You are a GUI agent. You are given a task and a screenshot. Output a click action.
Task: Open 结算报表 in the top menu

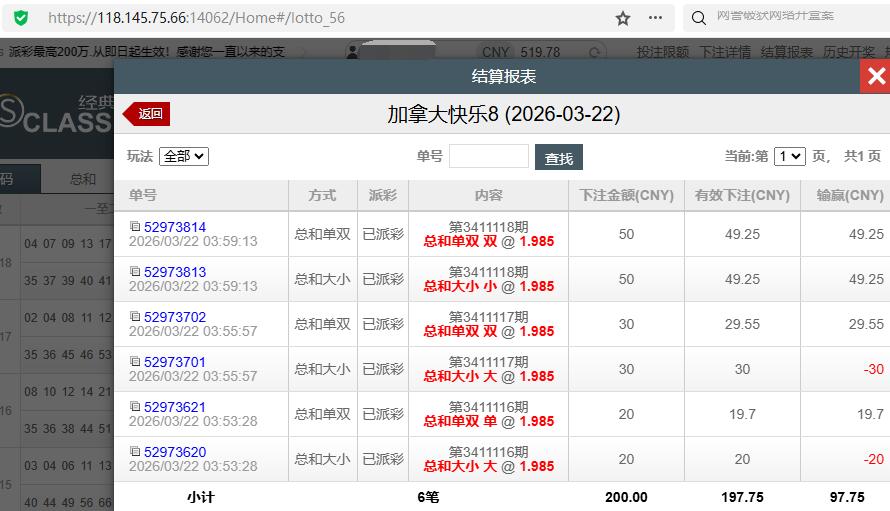tap(787, 52)
